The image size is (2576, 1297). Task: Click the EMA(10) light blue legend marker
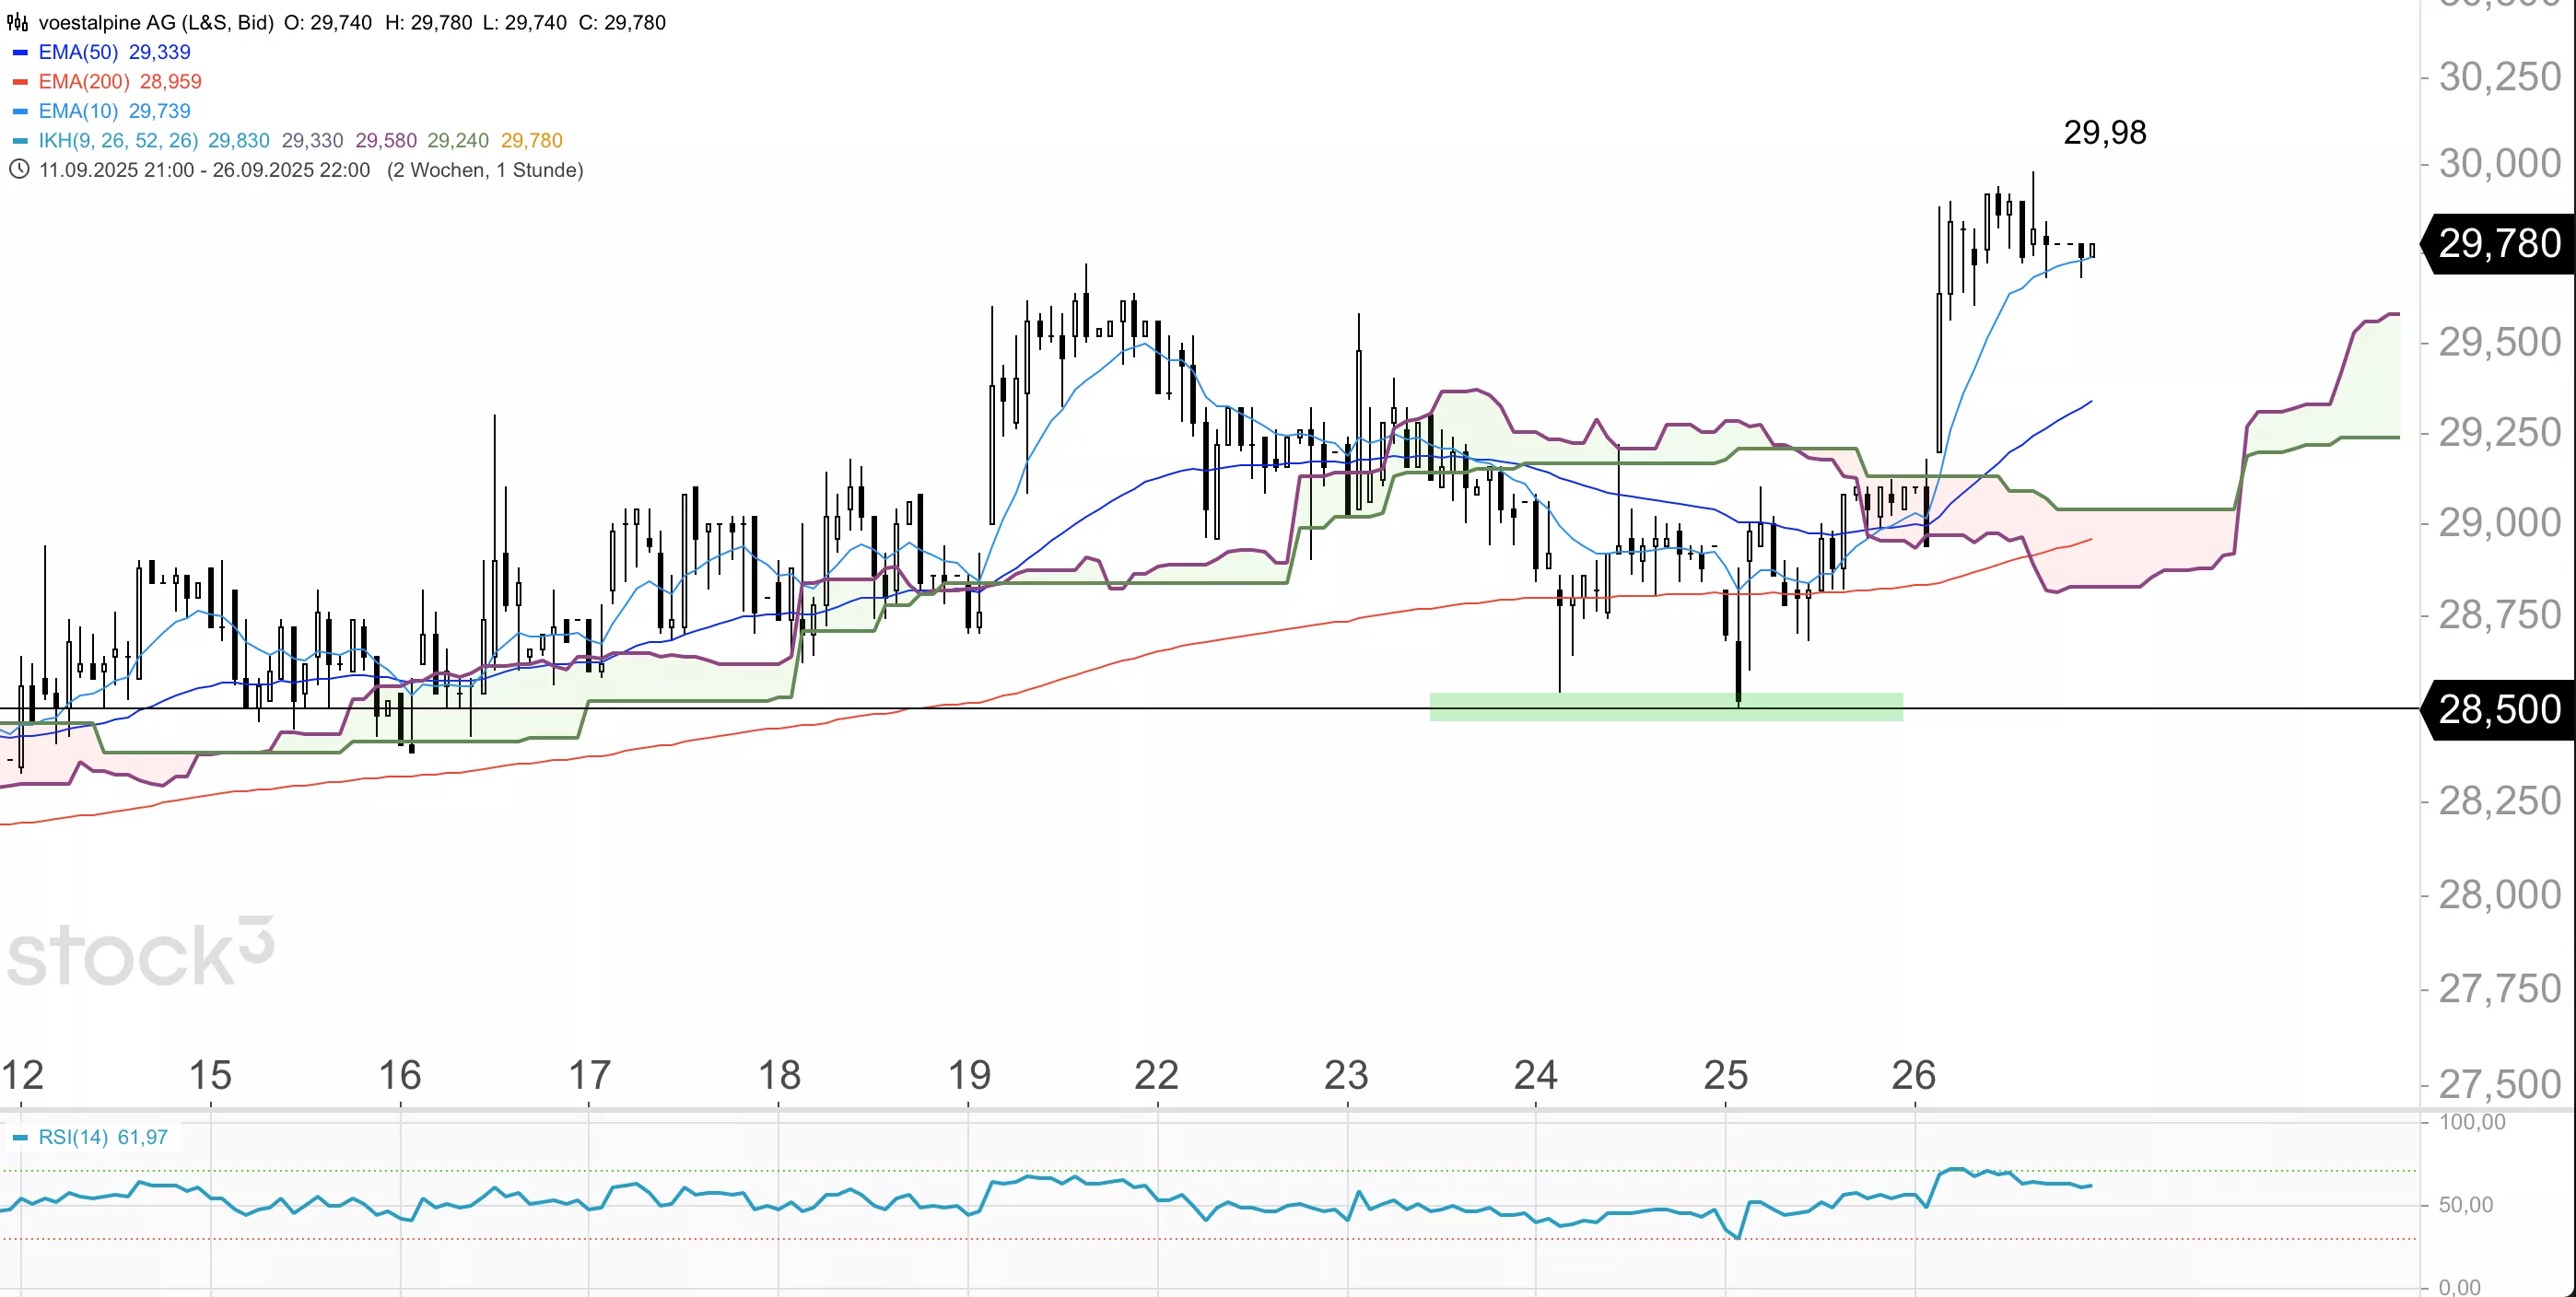point(20,111)
